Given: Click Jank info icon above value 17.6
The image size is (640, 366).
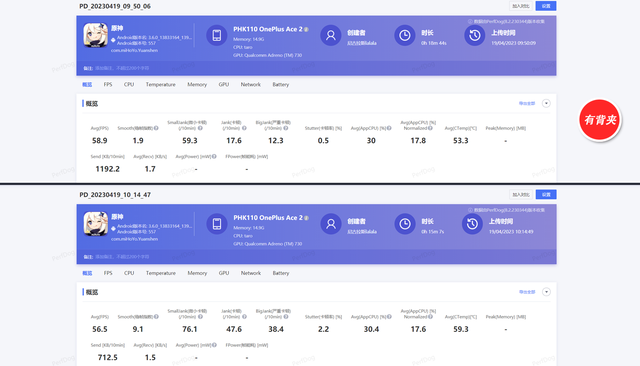Looking at the screenshot, I should click(244, 128).
